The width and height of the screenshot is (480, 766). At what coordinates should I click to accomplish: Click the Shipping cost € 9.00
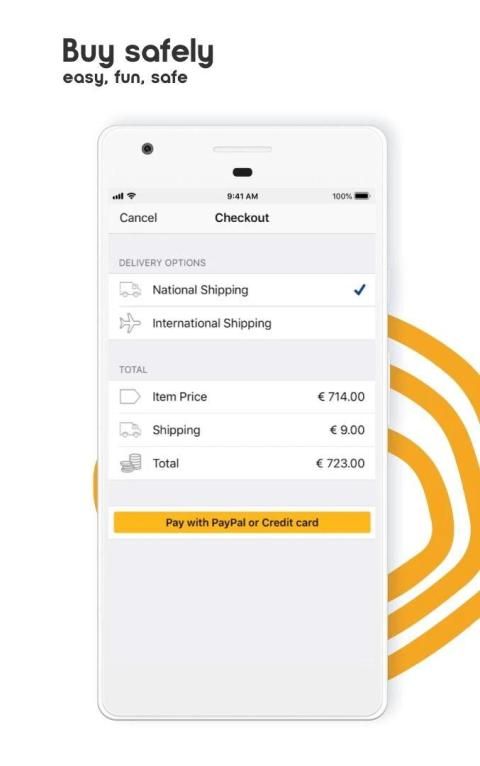[347, 430]
